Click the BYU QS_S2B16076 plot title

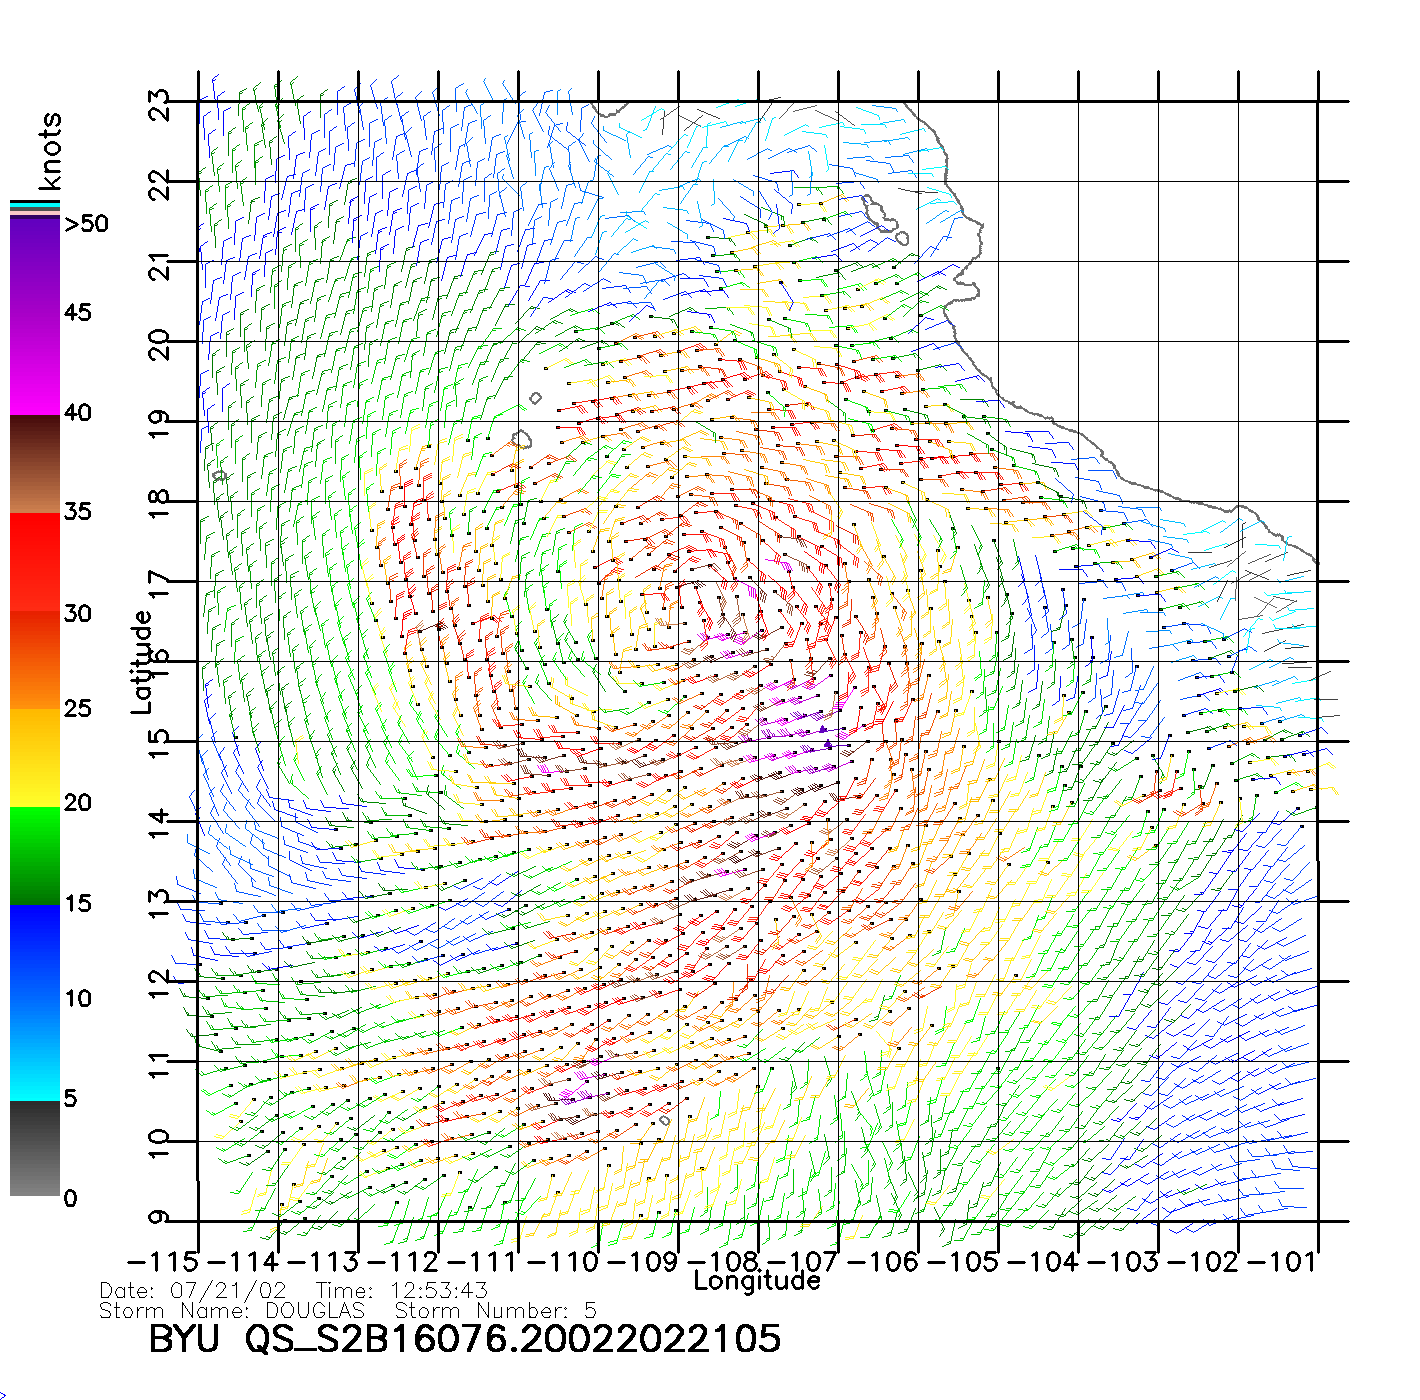tap(464, 1339)
